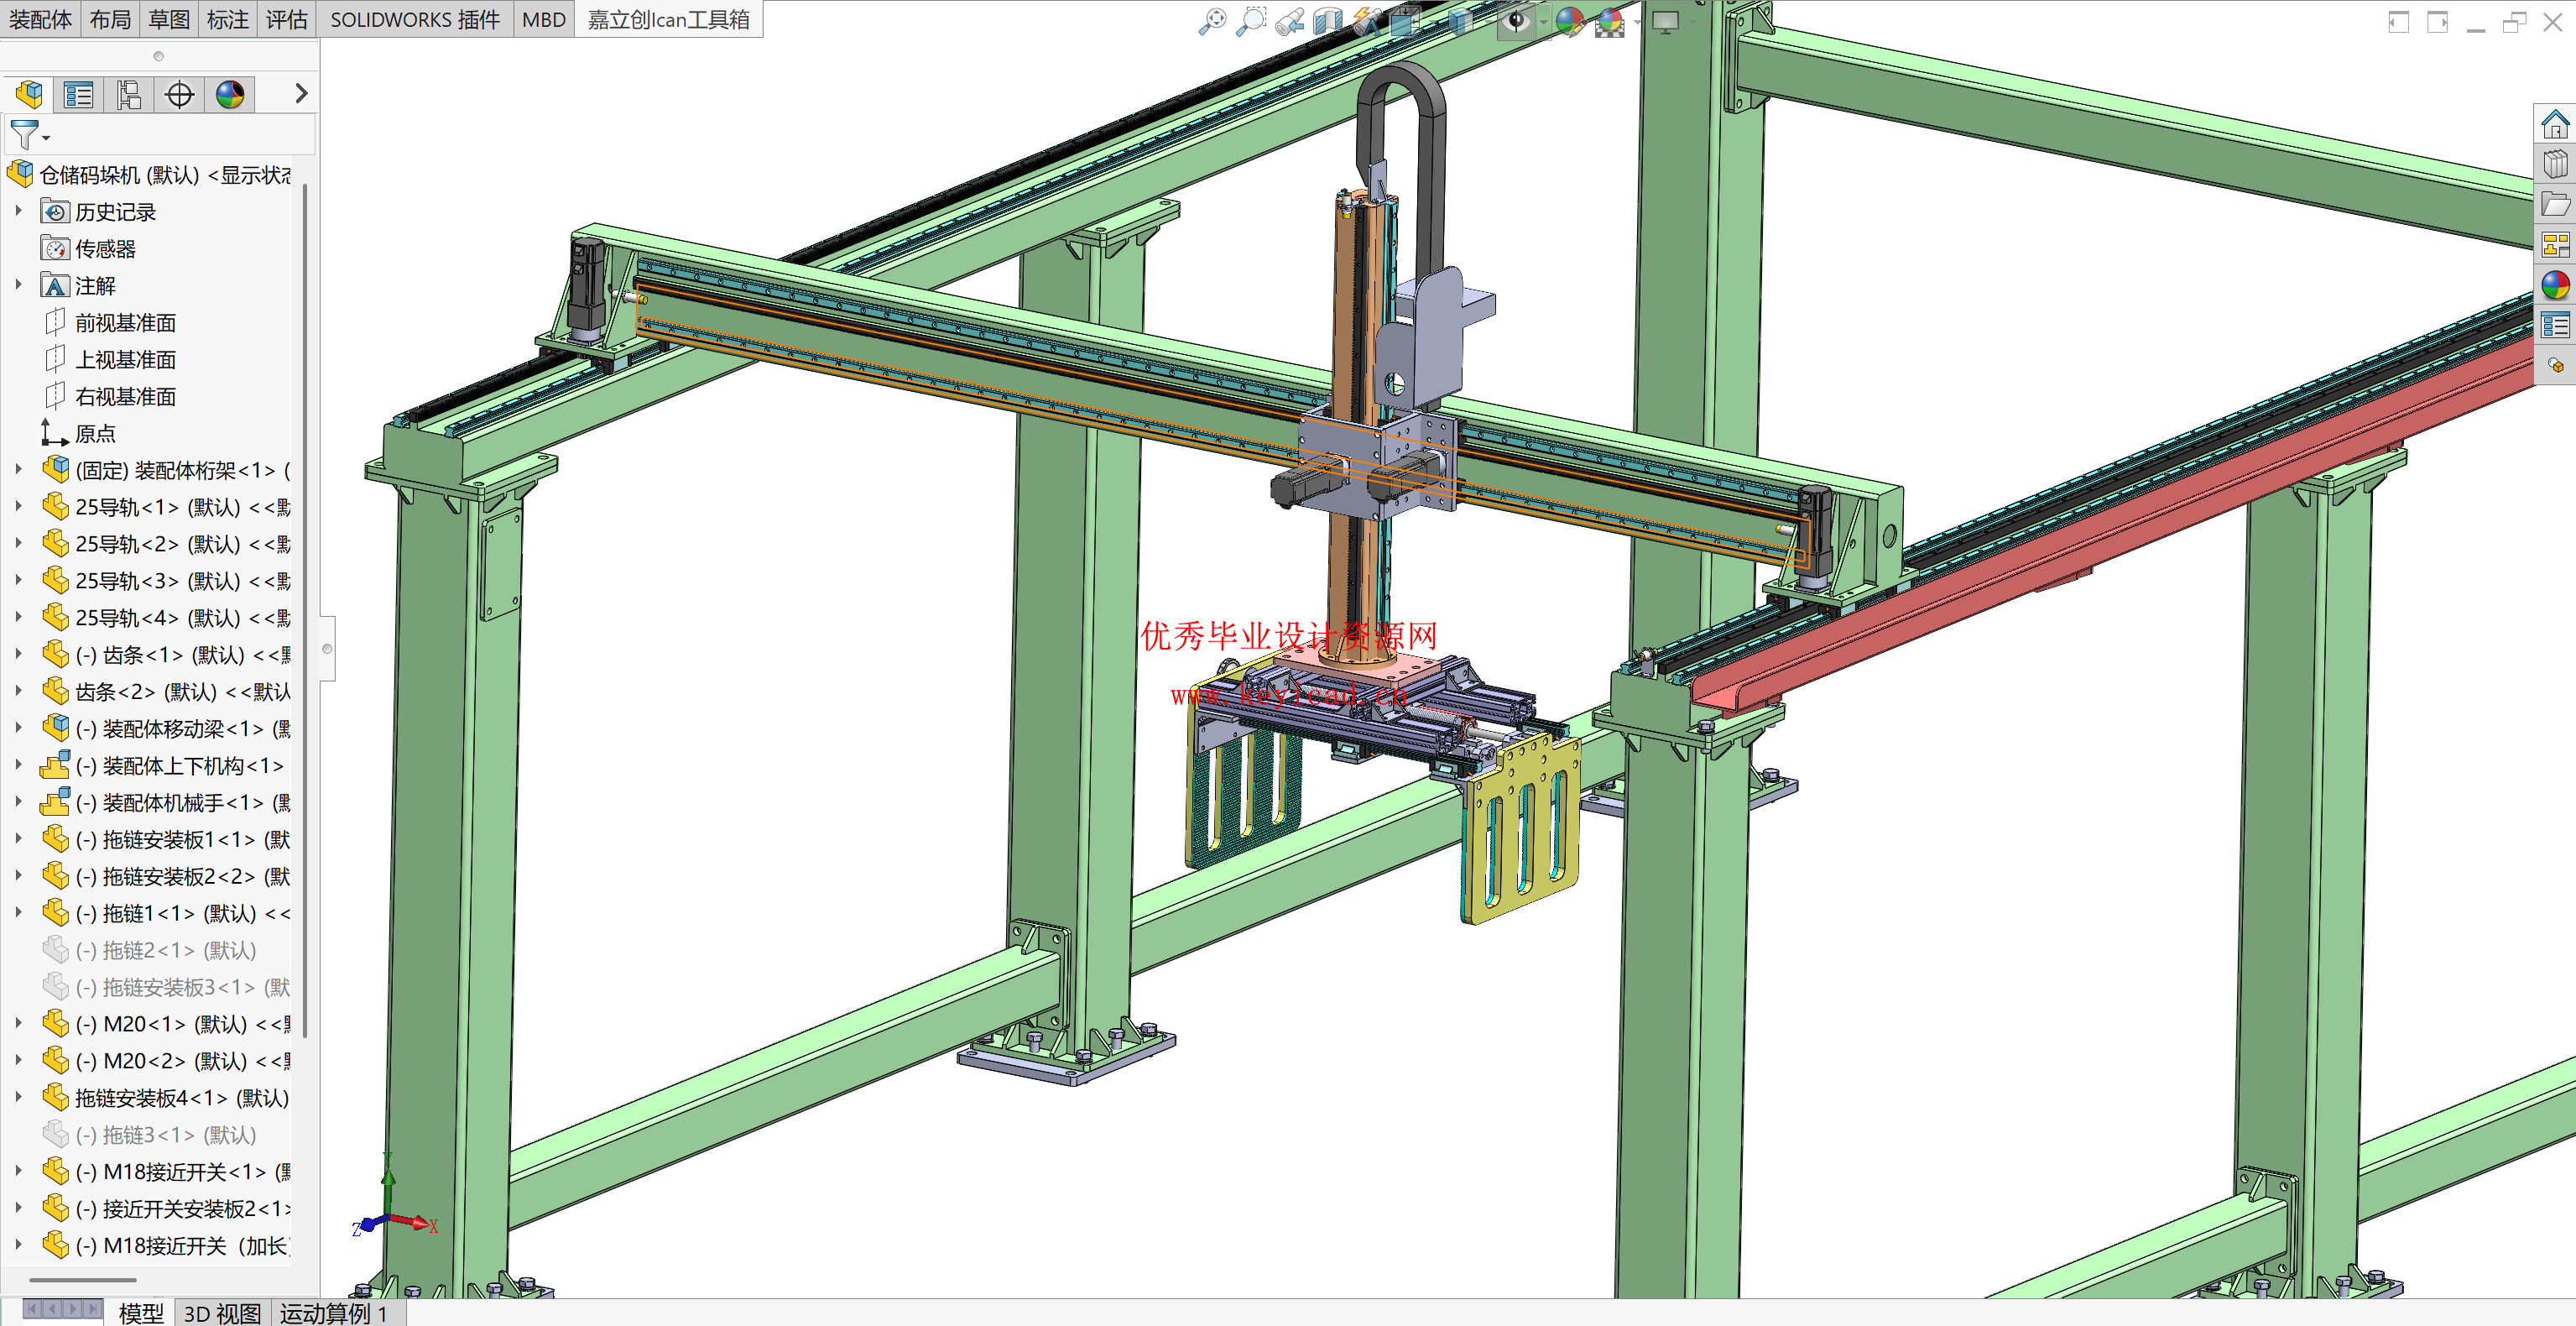Expand the 装配体机械手<1> subassembly

[18, 802]
